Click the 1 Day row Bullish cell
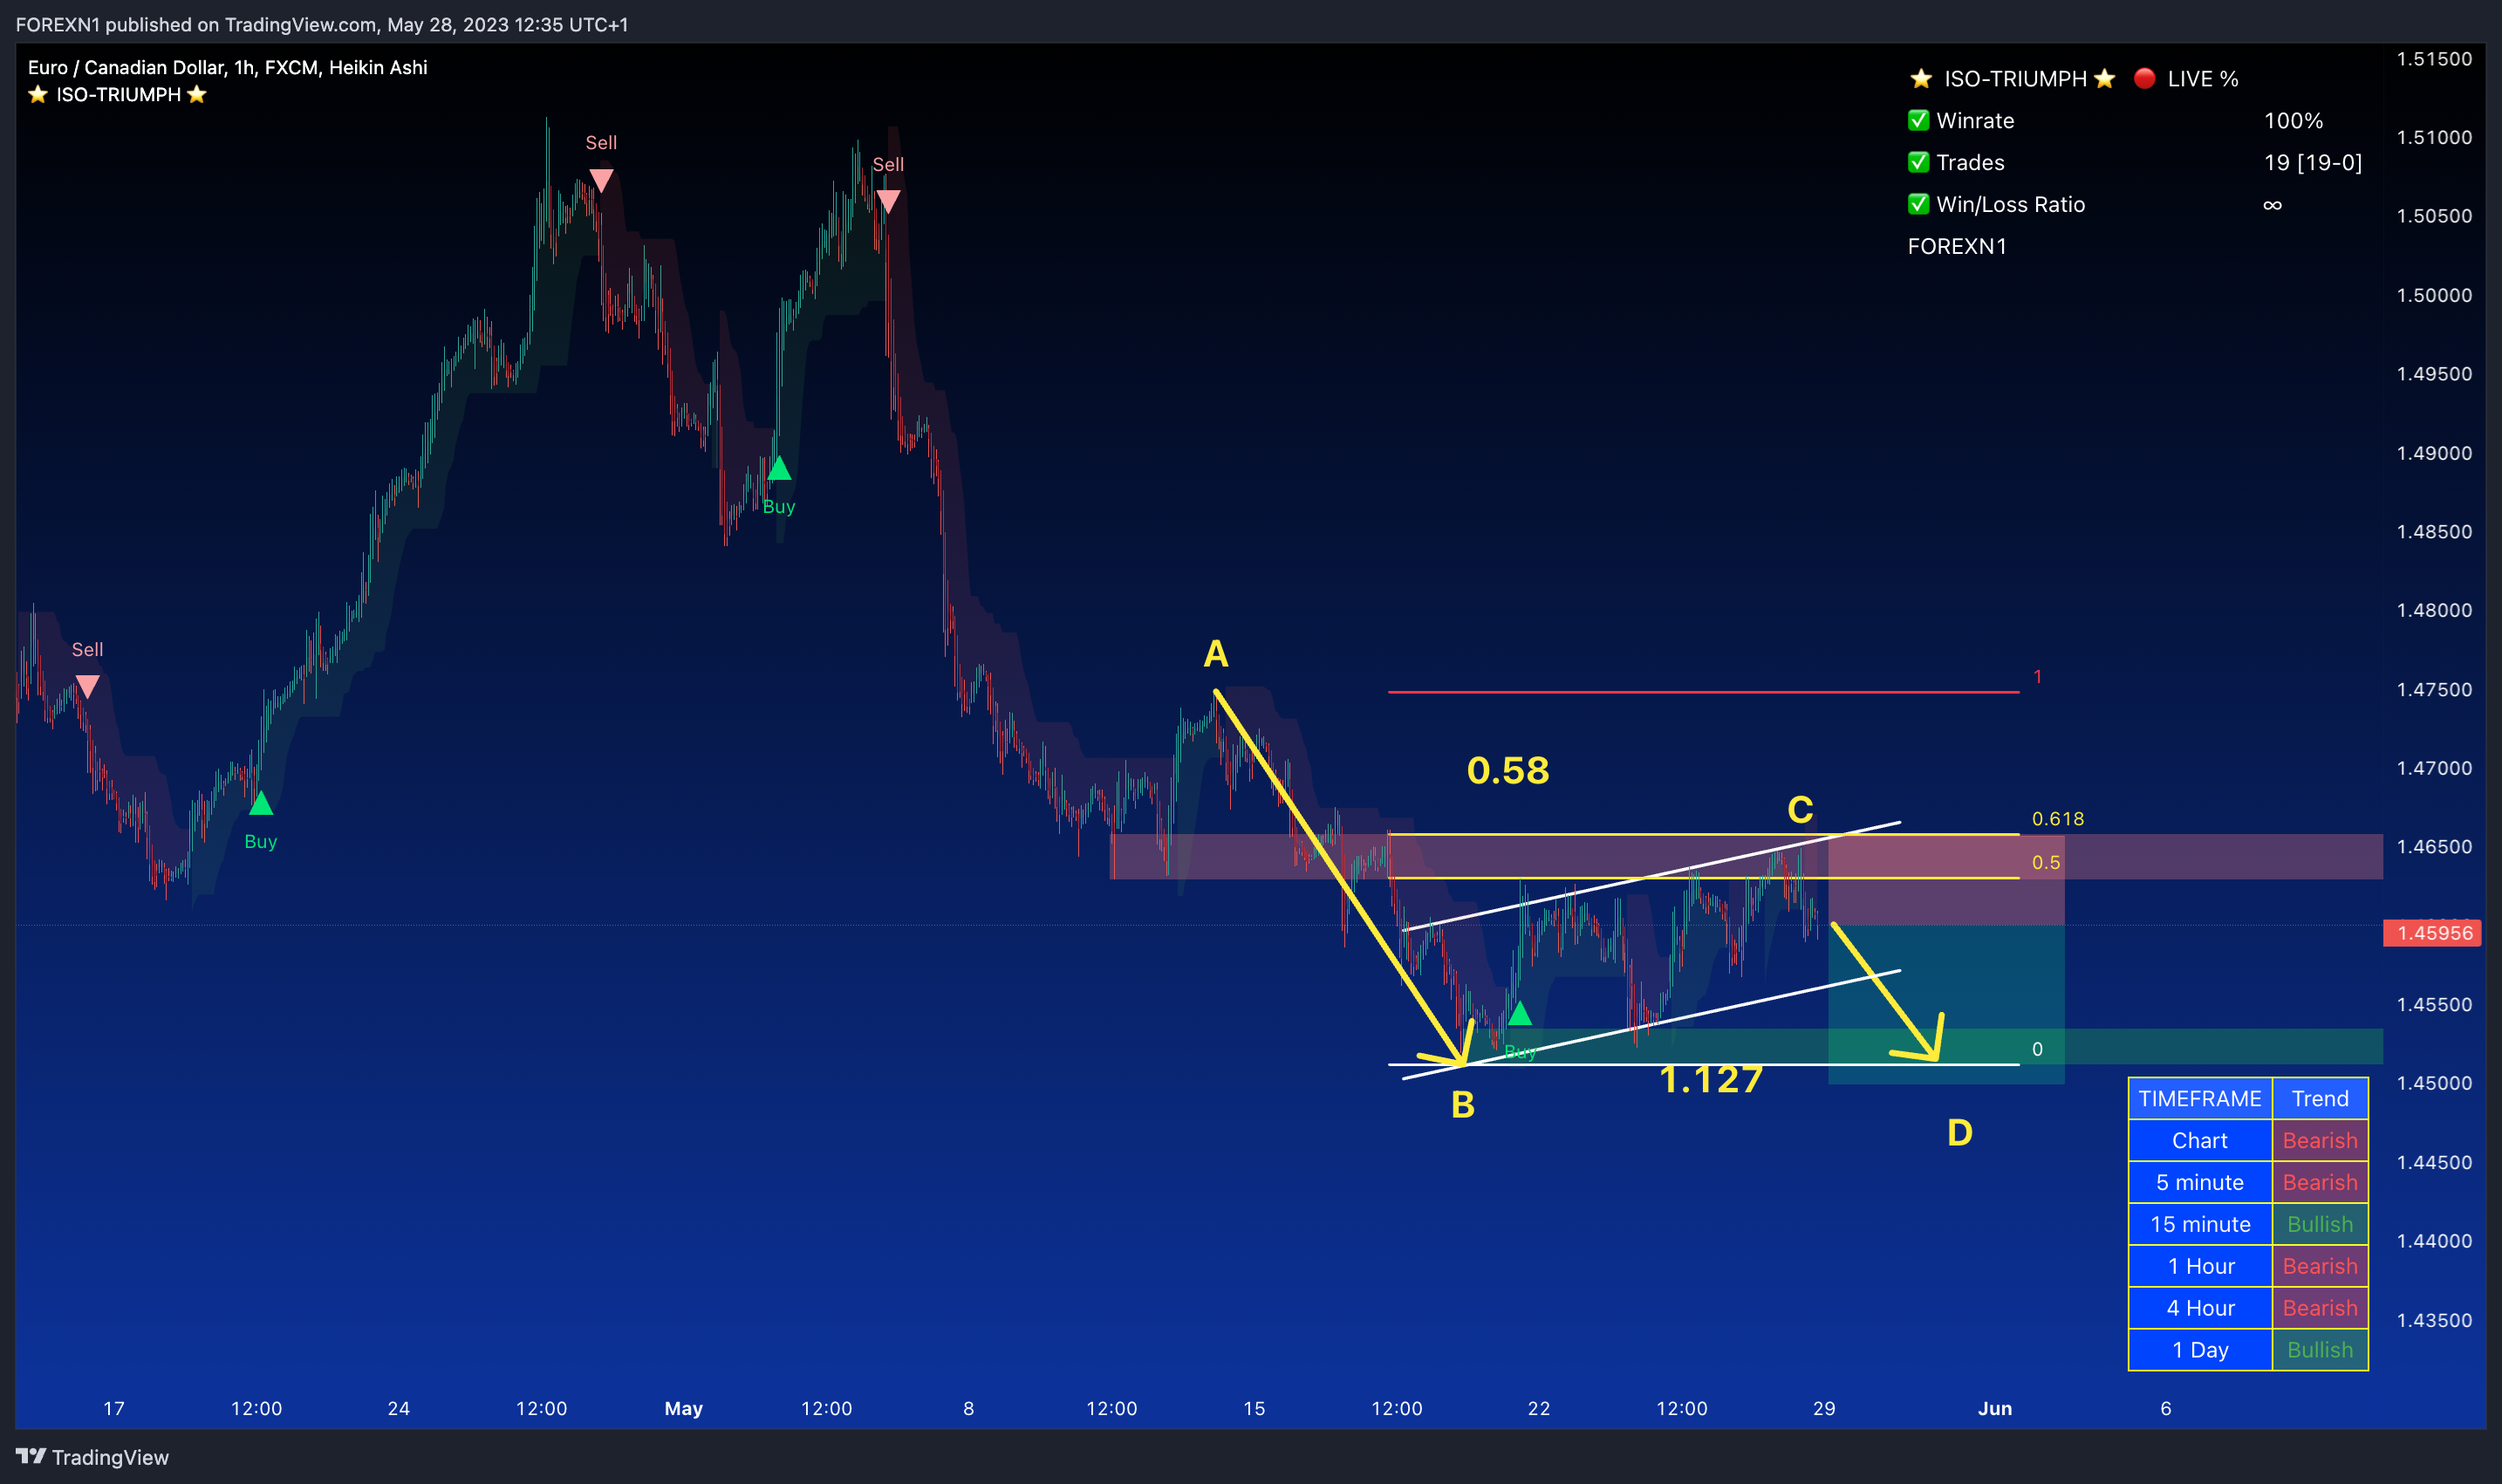The height and width of the screenshot is (1484, 2502). [2320, 1350]
